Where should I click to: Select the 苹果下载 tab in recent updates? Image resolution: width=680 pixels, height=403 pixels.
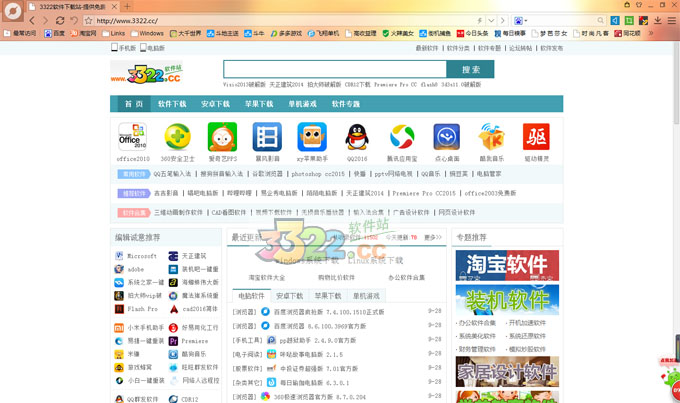[328, 296]
